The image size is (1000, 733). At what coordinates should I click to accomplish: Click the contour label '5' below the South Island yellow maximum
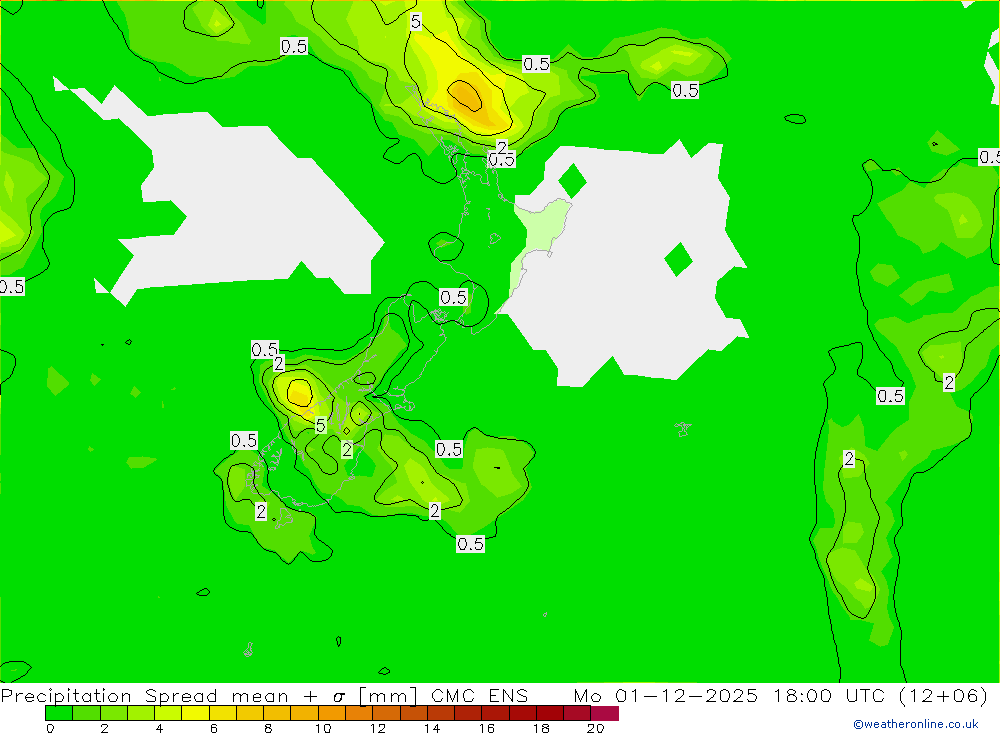tap(321, 425)
